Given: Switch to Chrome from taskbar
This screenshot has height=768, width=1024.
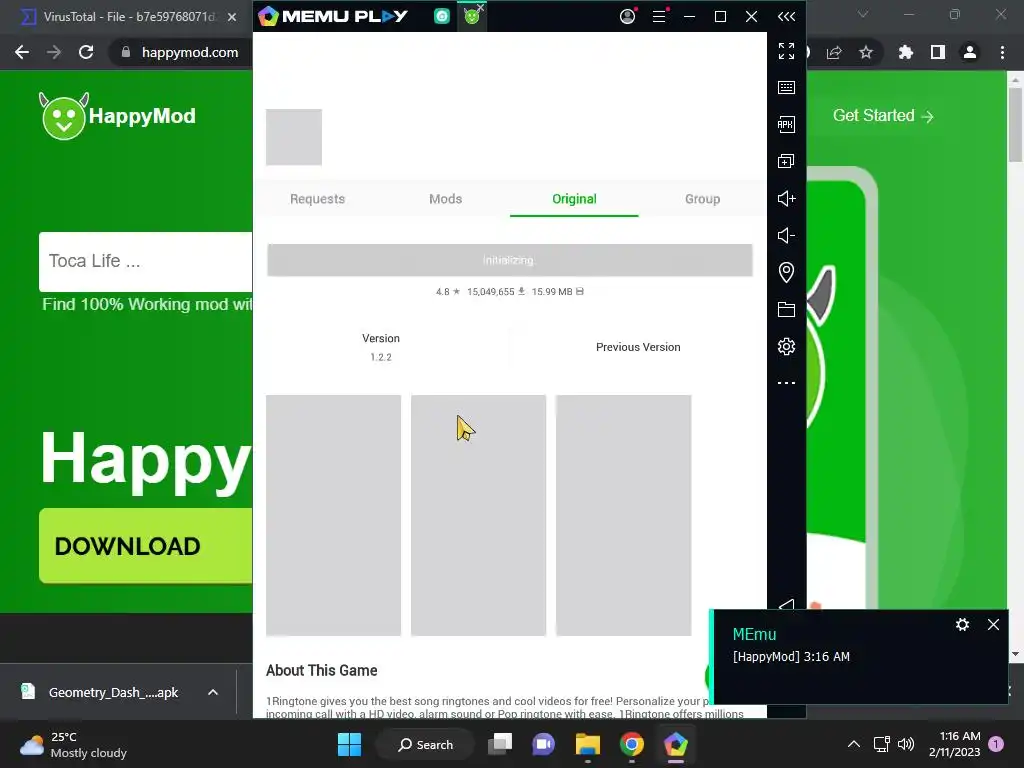Looking at the screenshot, I should pos(632,744).
